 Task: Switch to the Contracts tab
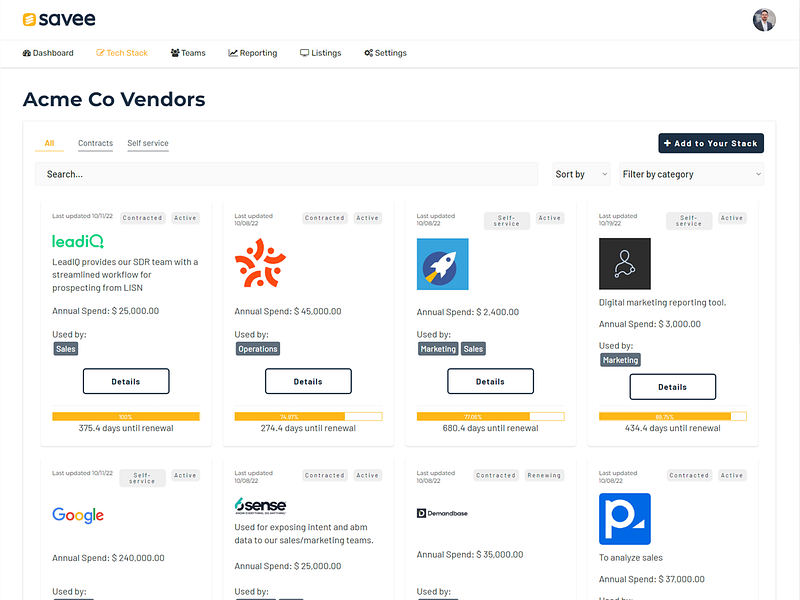pos(95,143)
